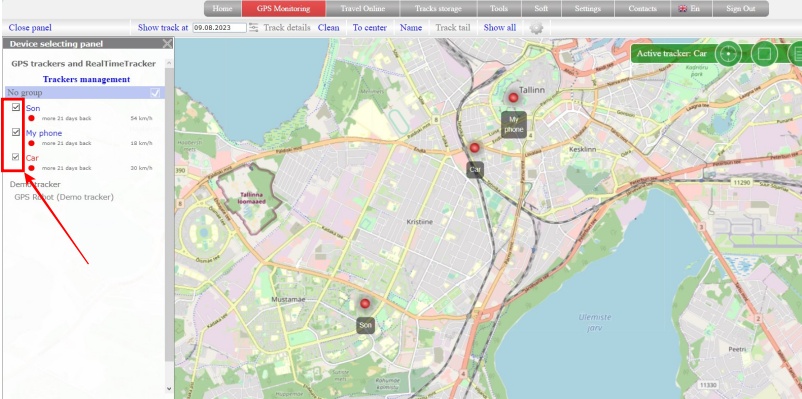The image size is (802, 399).
Task: Click the My phone marker near Tallinn
Action: [514, 98]
